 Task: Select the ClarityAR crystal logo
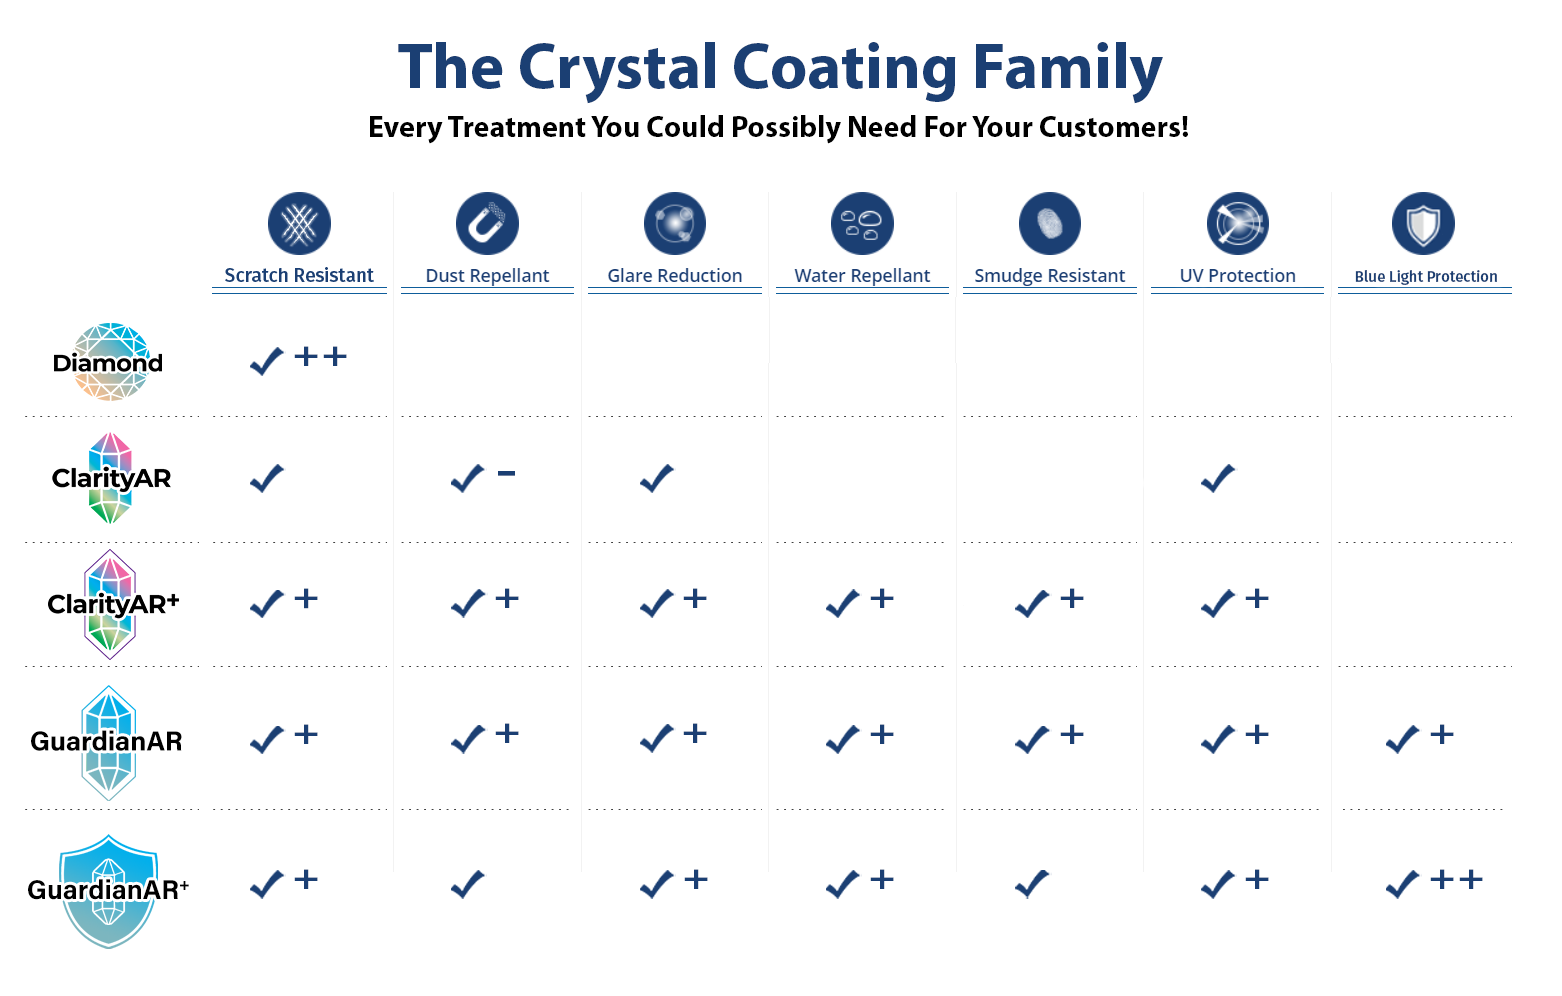tap(110, 478)
